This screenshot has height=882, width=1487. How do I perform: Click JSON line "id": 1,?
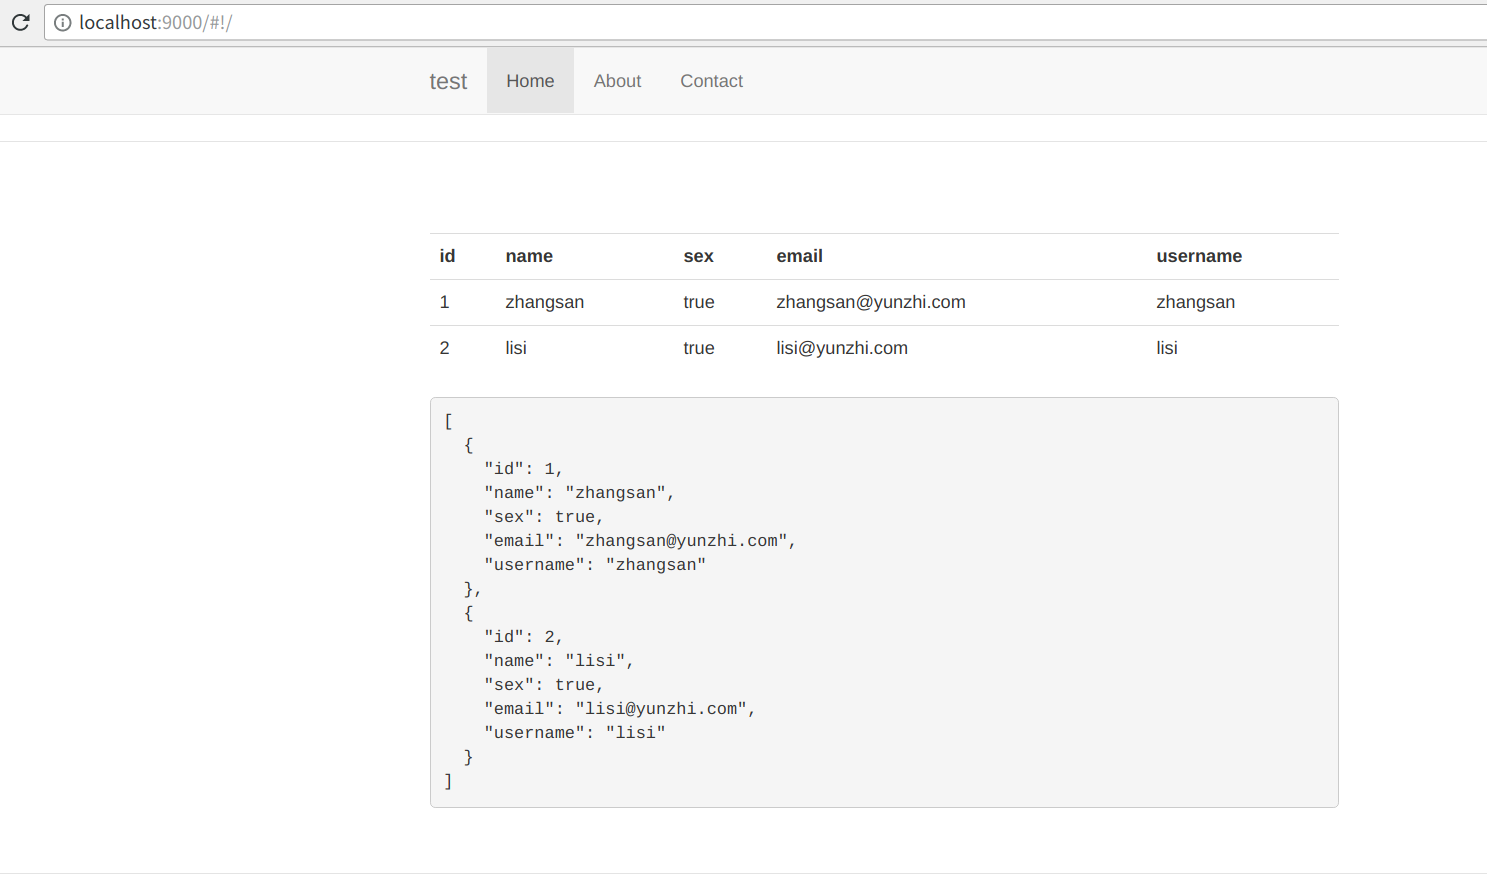(524, 469)
